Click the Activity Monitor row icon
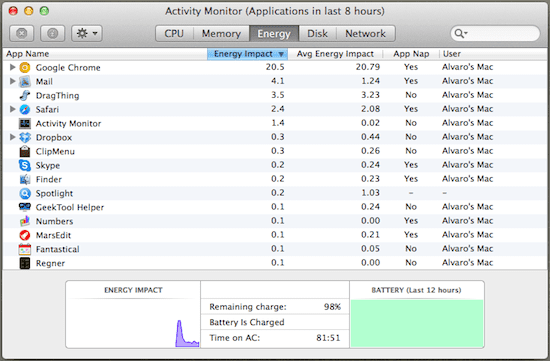 point(25,123)
